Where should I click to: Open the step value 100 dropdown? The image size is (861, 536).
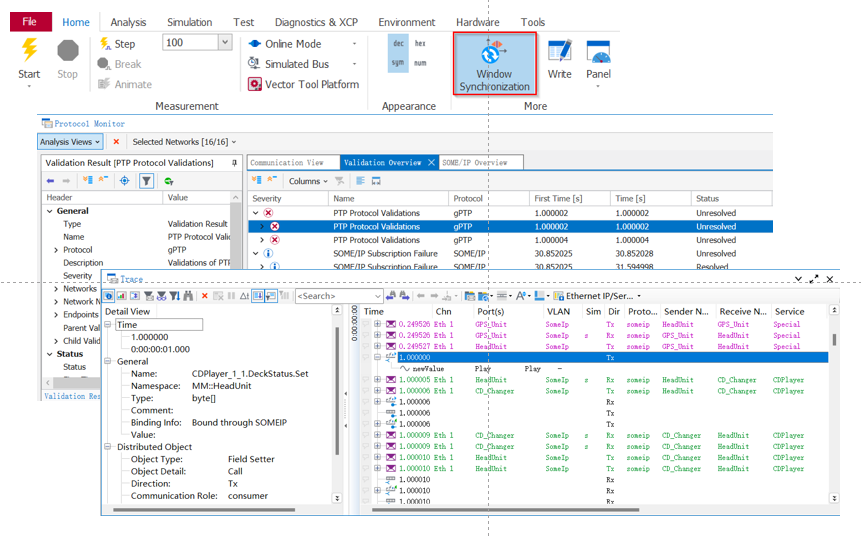(225, 42)
